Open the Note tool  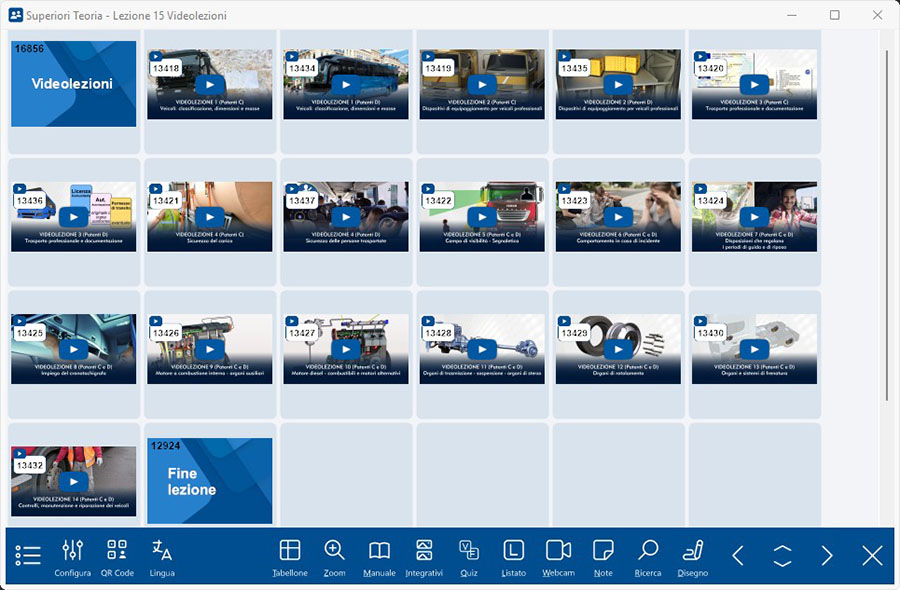[603, 556]
